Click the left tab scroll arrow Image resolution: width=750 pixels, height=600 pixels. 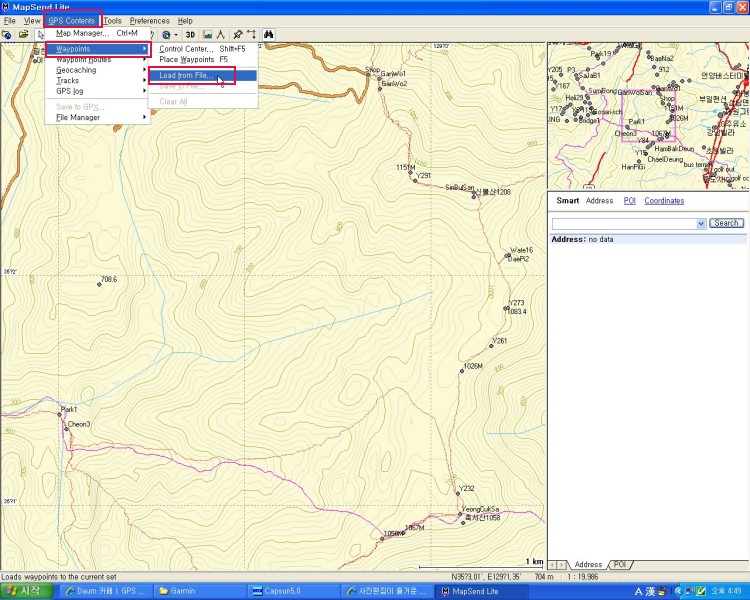[552, 565]
